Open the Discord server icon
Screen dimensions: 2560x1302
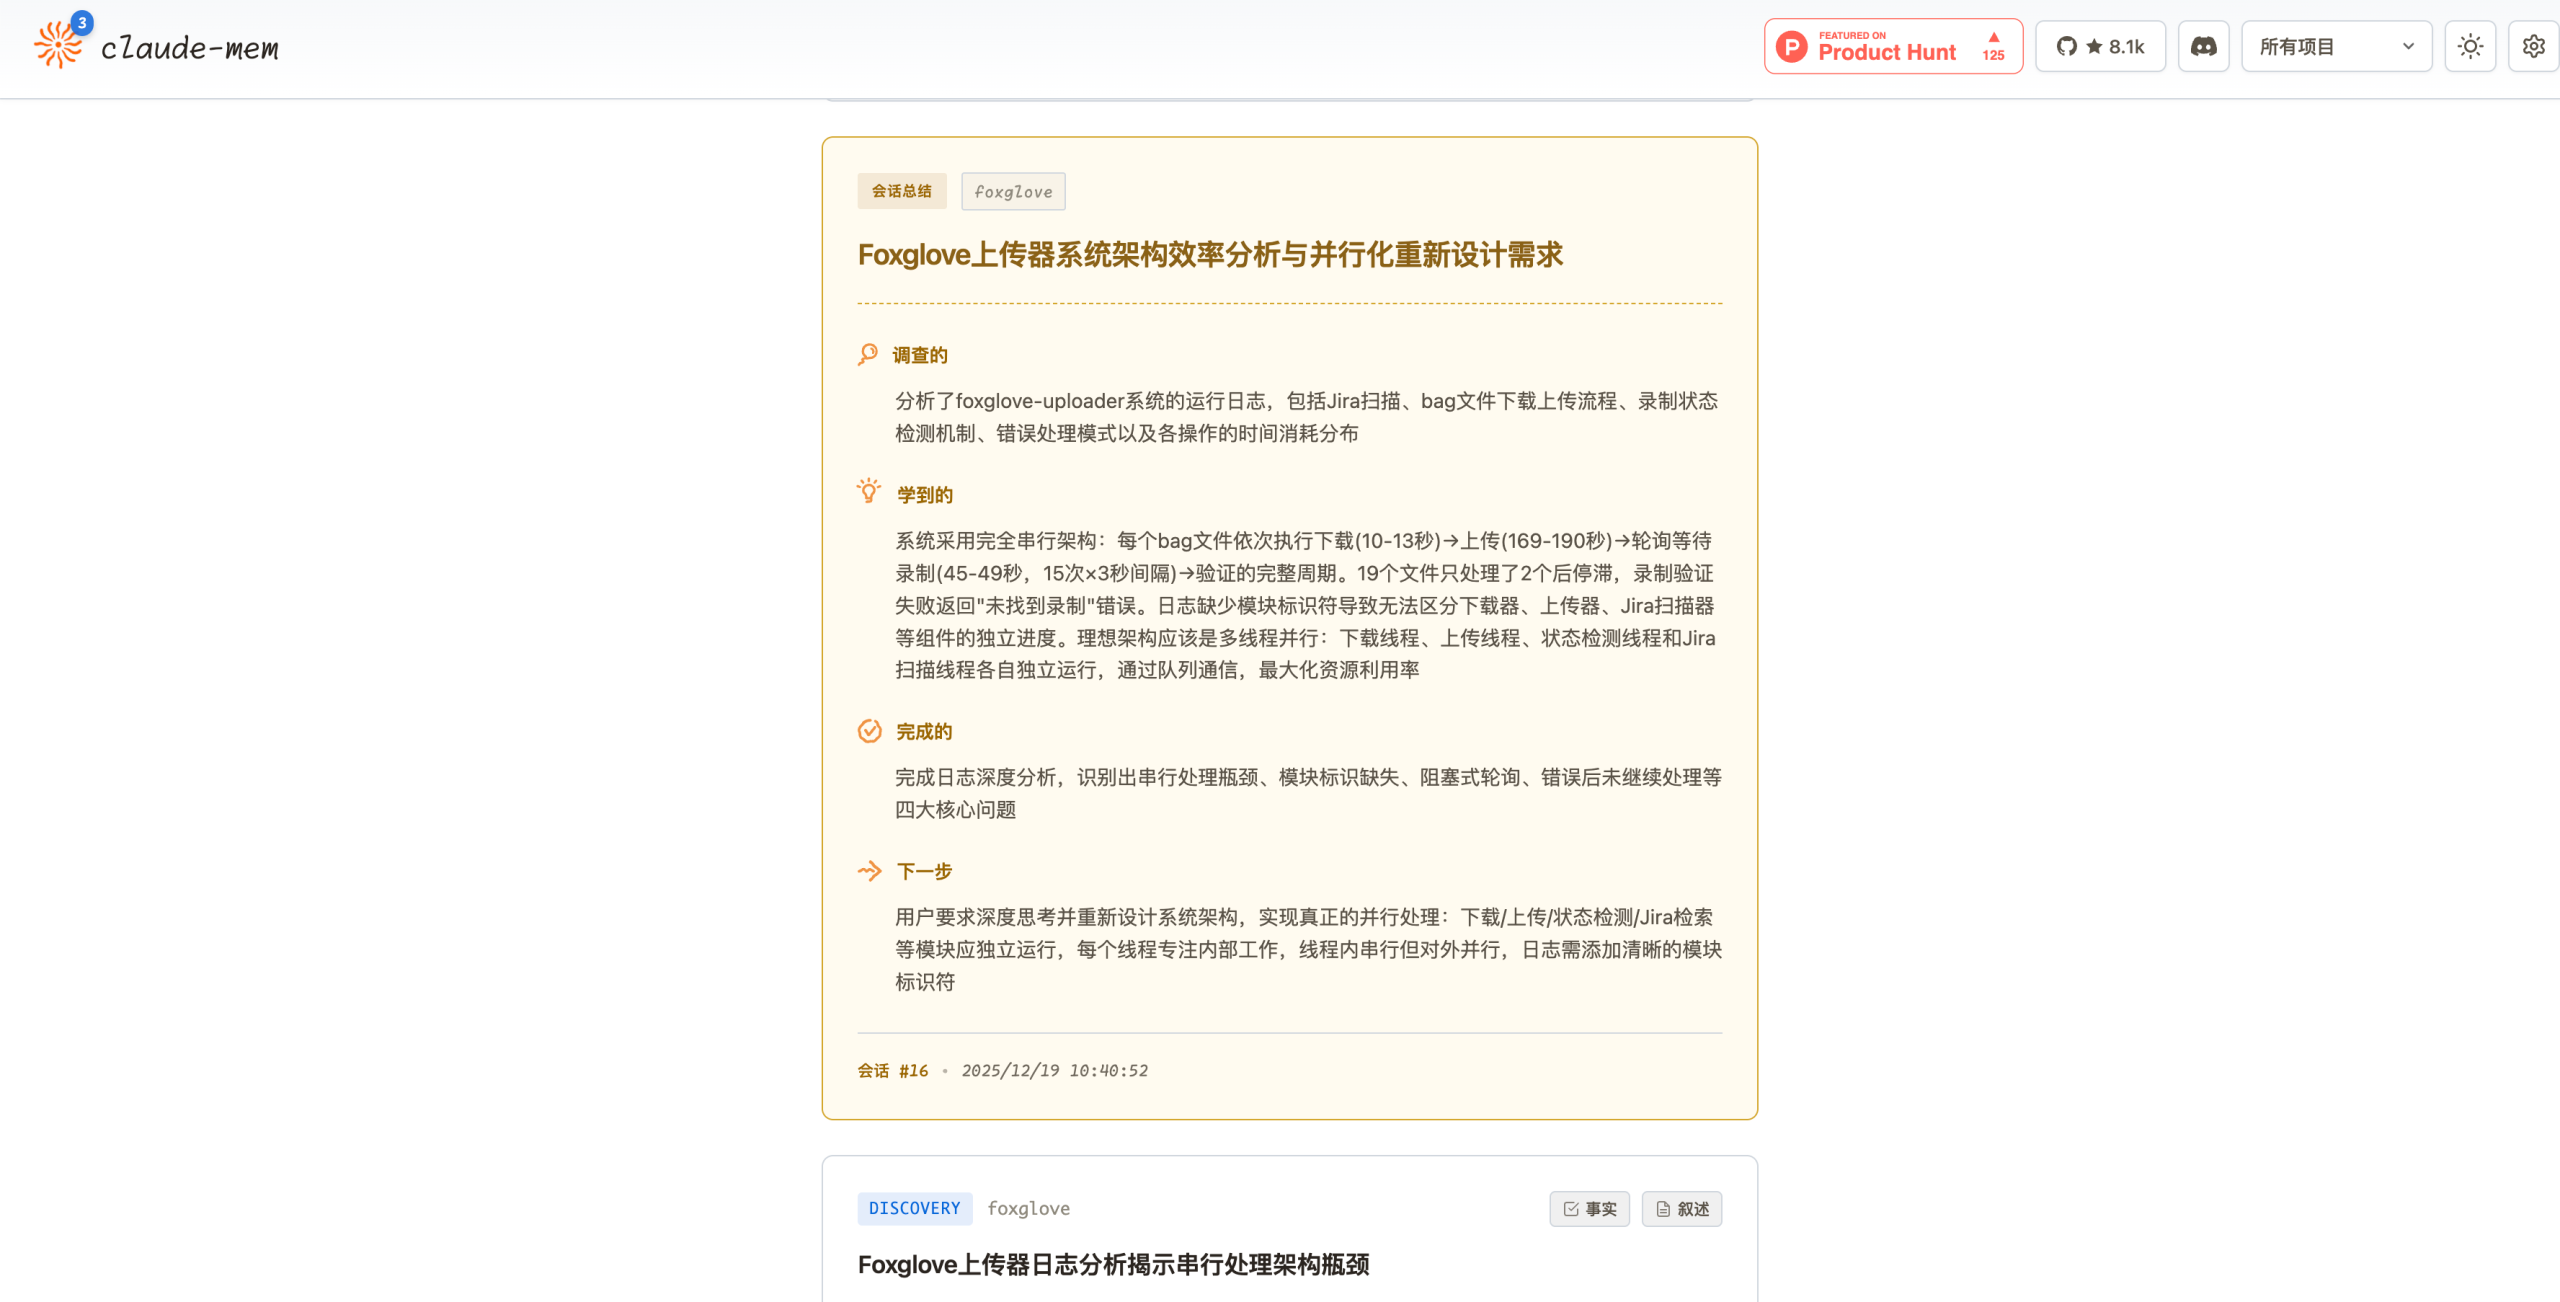[x=2203, y=47]
